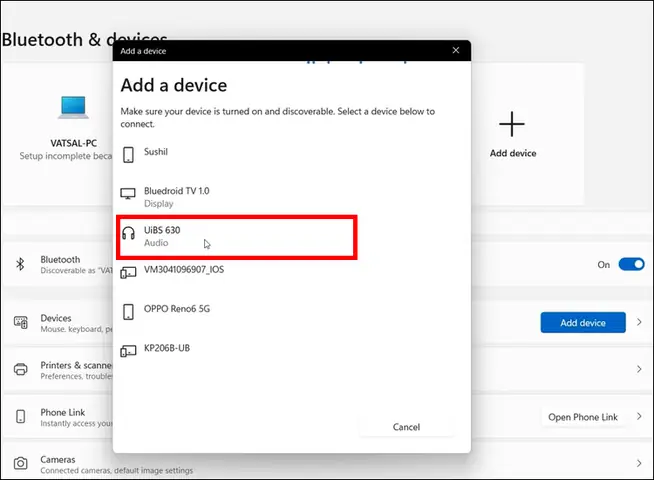
Task: Select Bluedroid TV 1.0 device name
Action: (177, 191)
